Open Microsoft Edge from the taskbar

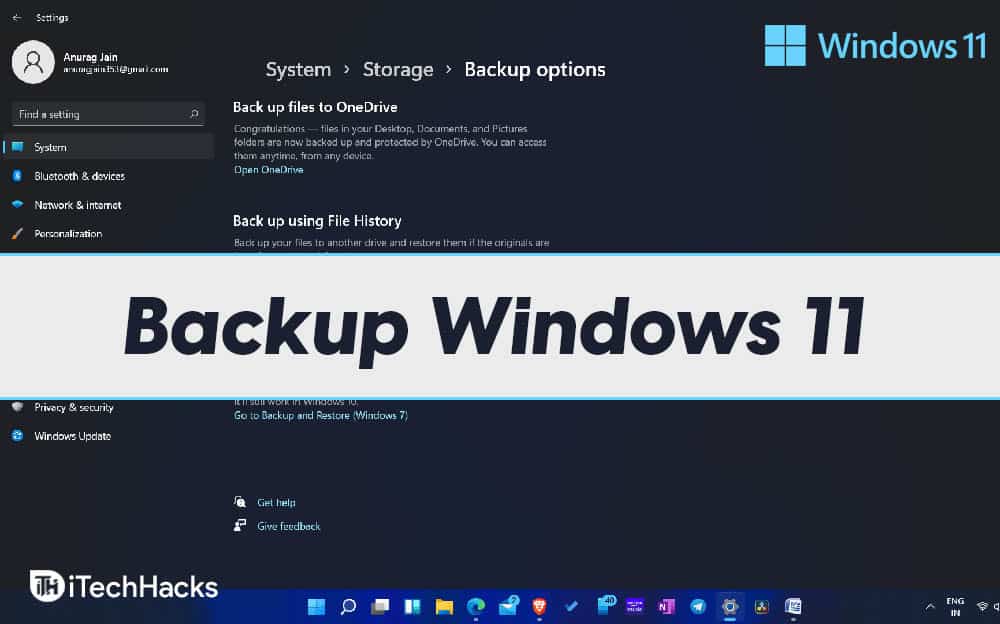[476, 606]
